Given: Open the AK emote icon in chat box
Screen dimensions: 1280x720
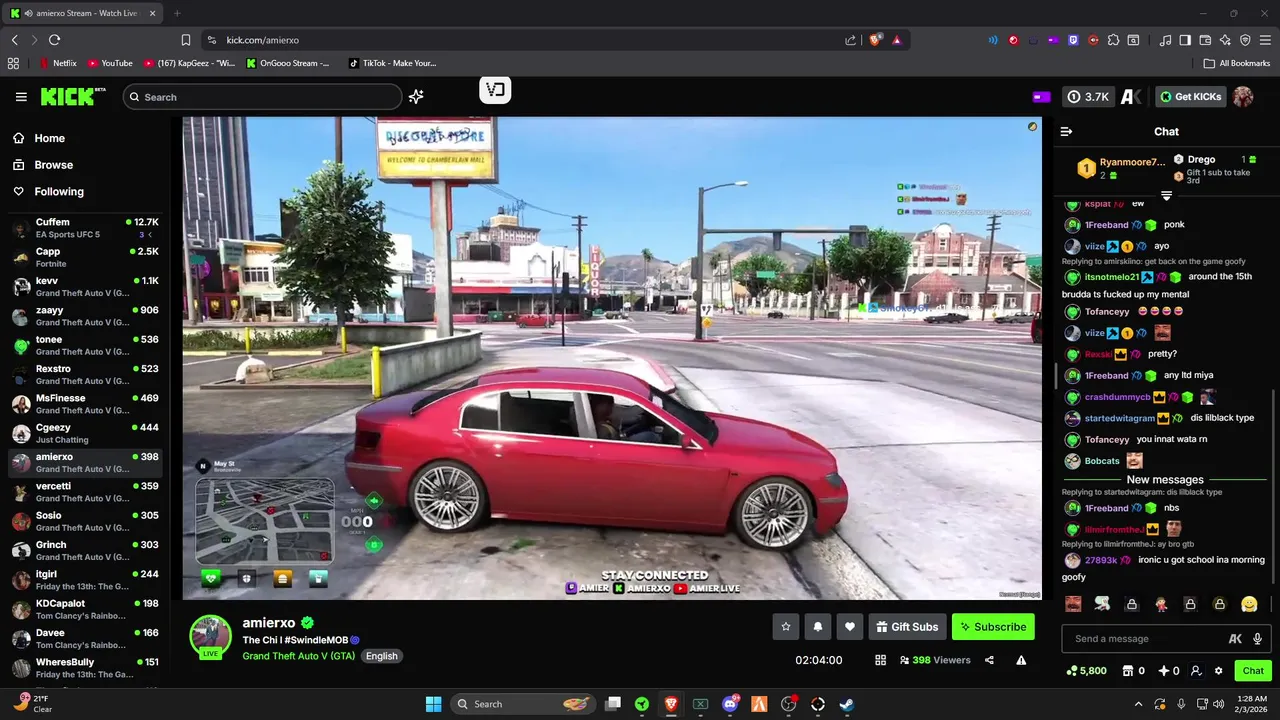Looking at the screenshot, I should [x=1235, y=639].
